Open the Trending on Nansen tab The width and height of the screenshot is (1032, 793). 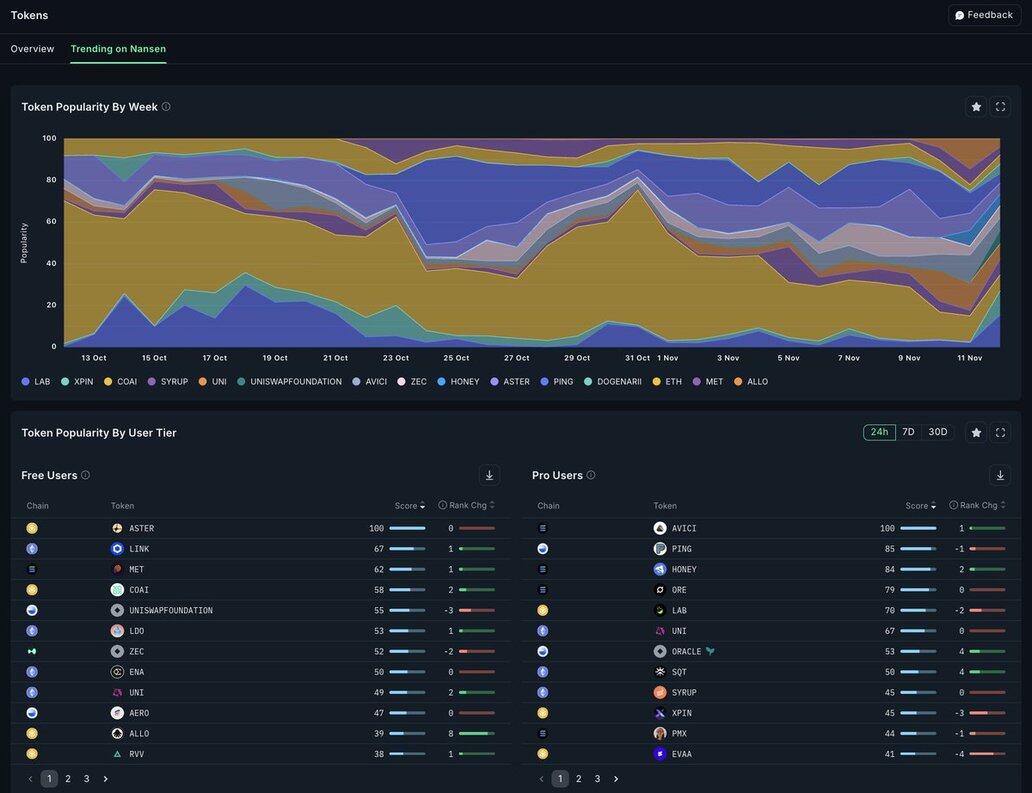pos(118,49)
